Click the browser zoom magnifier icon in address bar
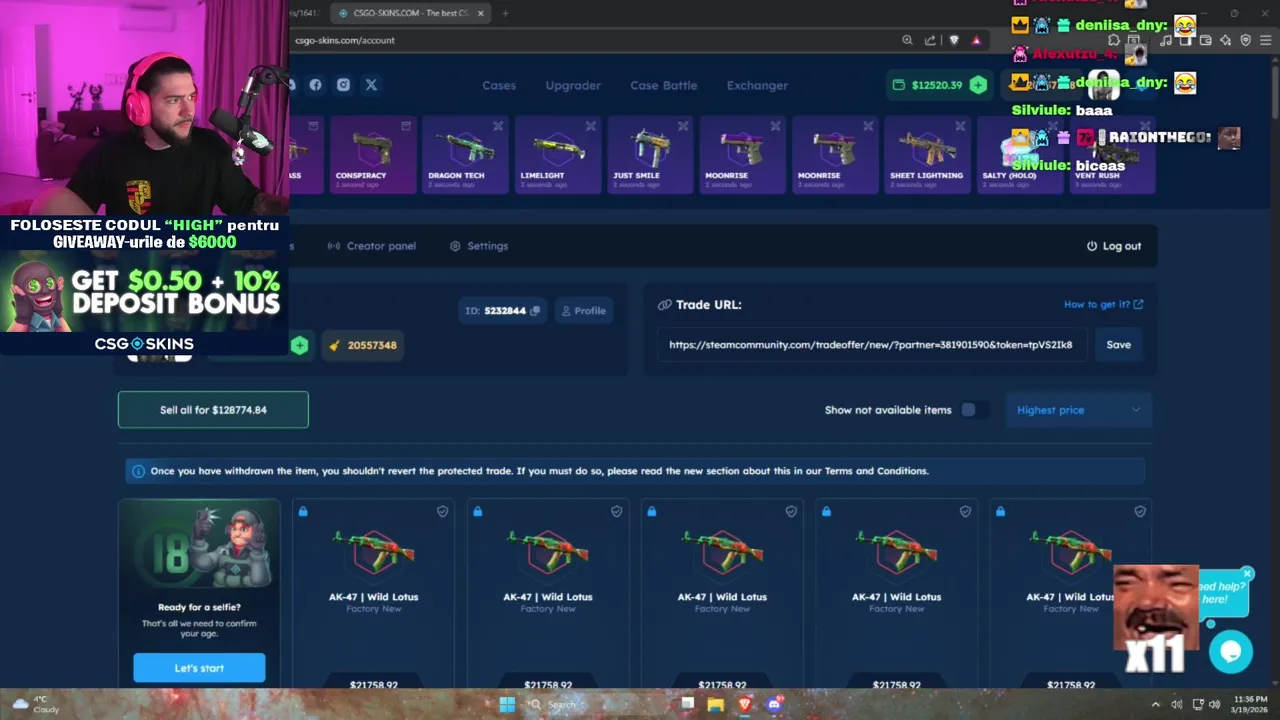The image size is (1280, 720). (x=907, y=40)
